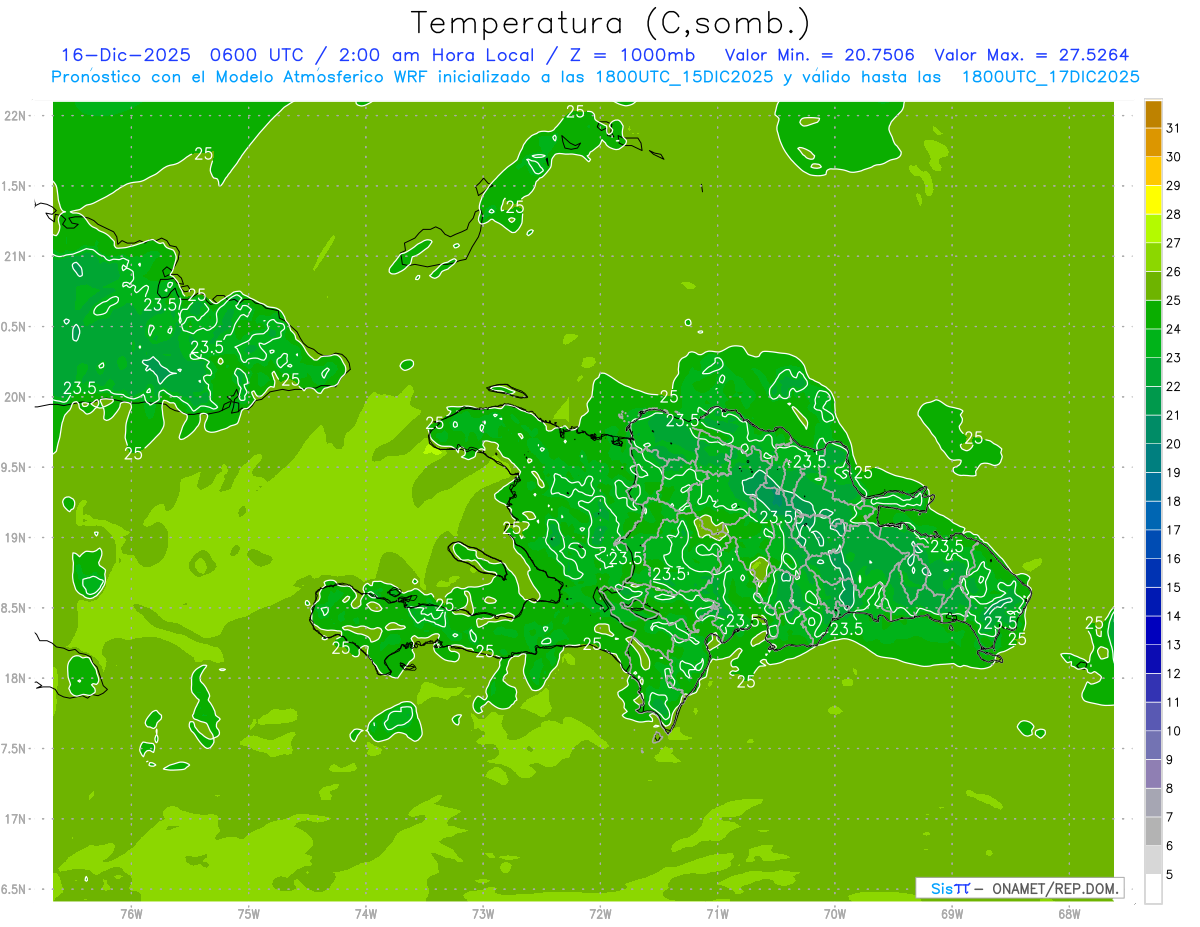Screen dimensions: 1200x927
Task: Click the "18N" latitude label
Action: click(15, 678)
